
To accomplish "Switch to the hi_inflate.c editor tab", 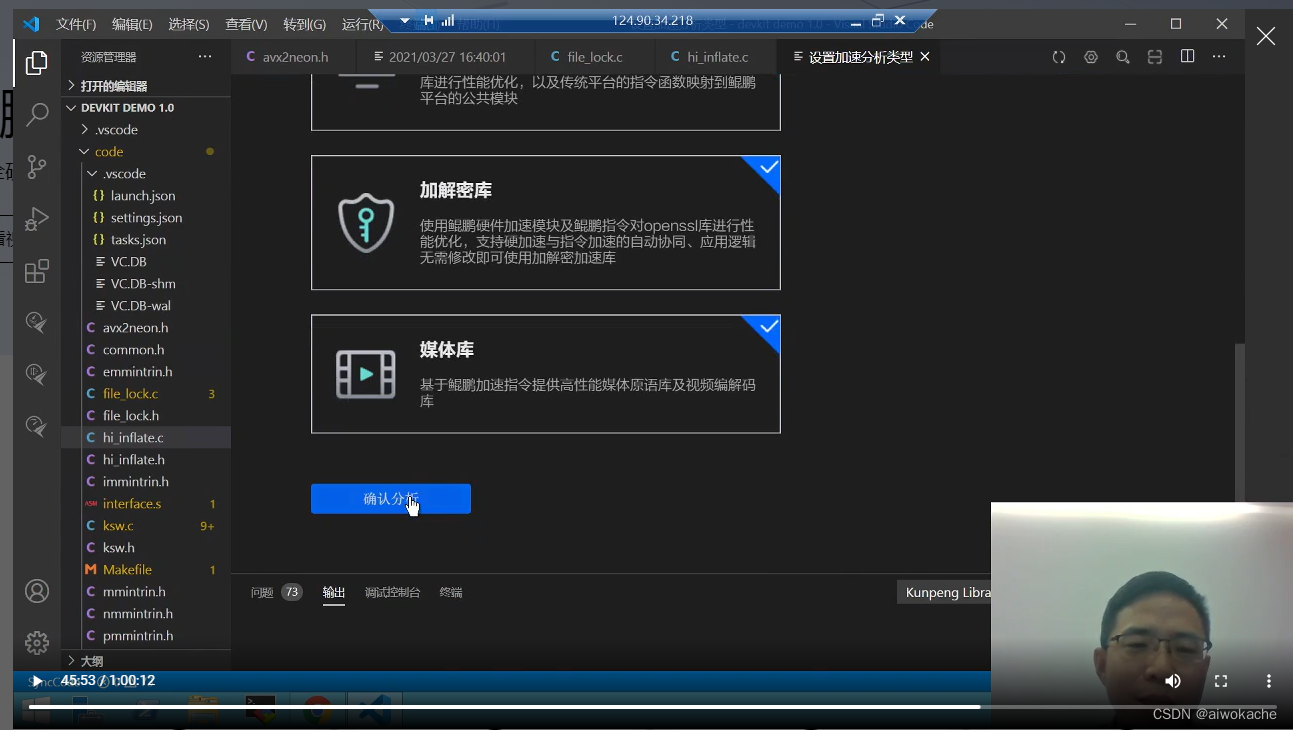I will click(x=716, y=57).
